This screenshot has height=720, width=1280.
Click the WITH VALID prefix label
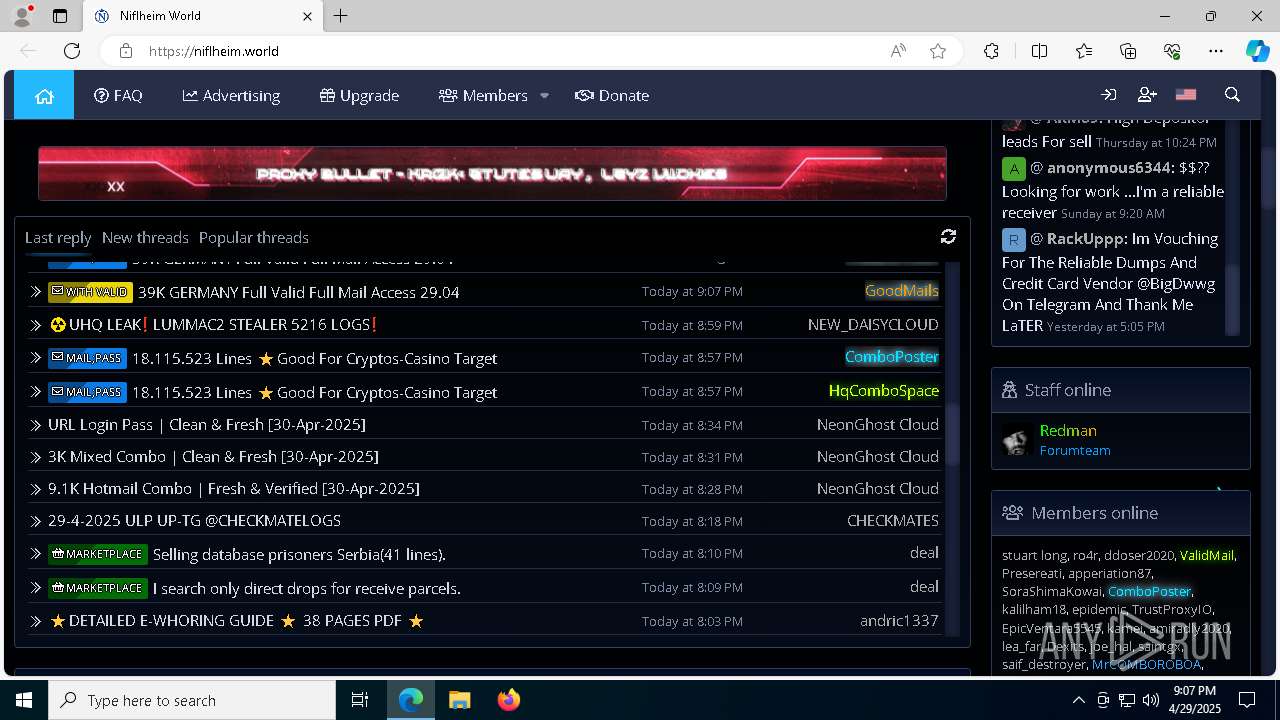(x=90, y=292)
